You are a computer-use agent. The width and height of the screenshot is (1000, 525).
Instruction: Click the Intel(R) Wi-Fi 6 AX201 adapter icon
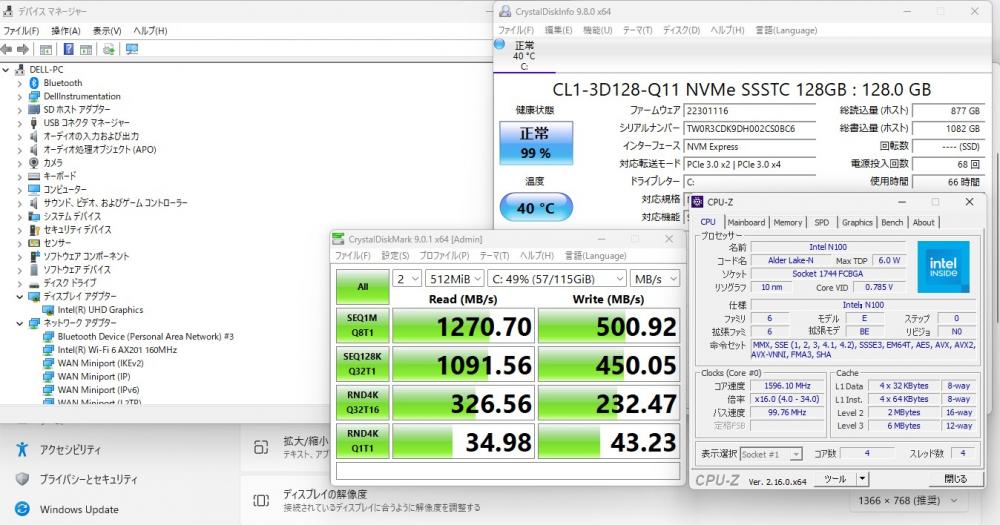pos(48,350)
